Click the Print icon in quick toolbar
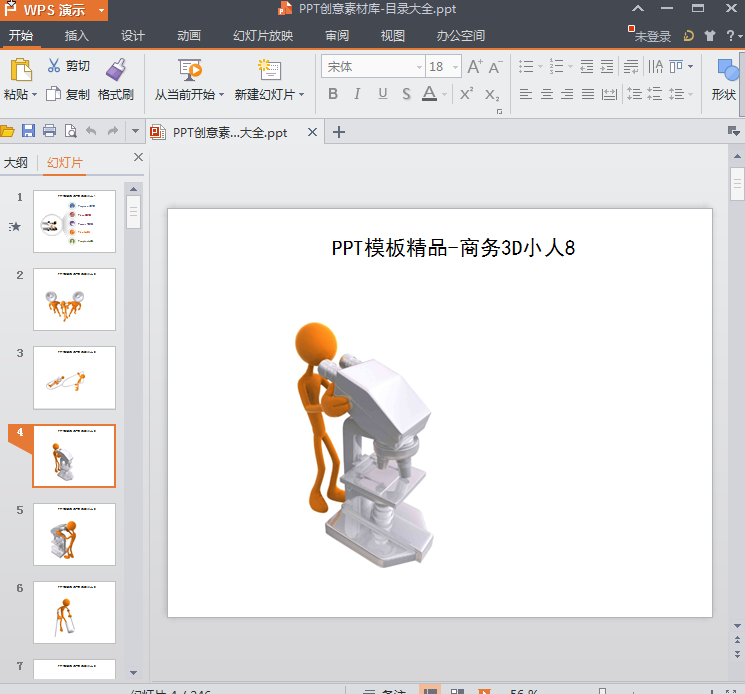The height and width of the screenshot is (694, 745). (x=49, y=131)
